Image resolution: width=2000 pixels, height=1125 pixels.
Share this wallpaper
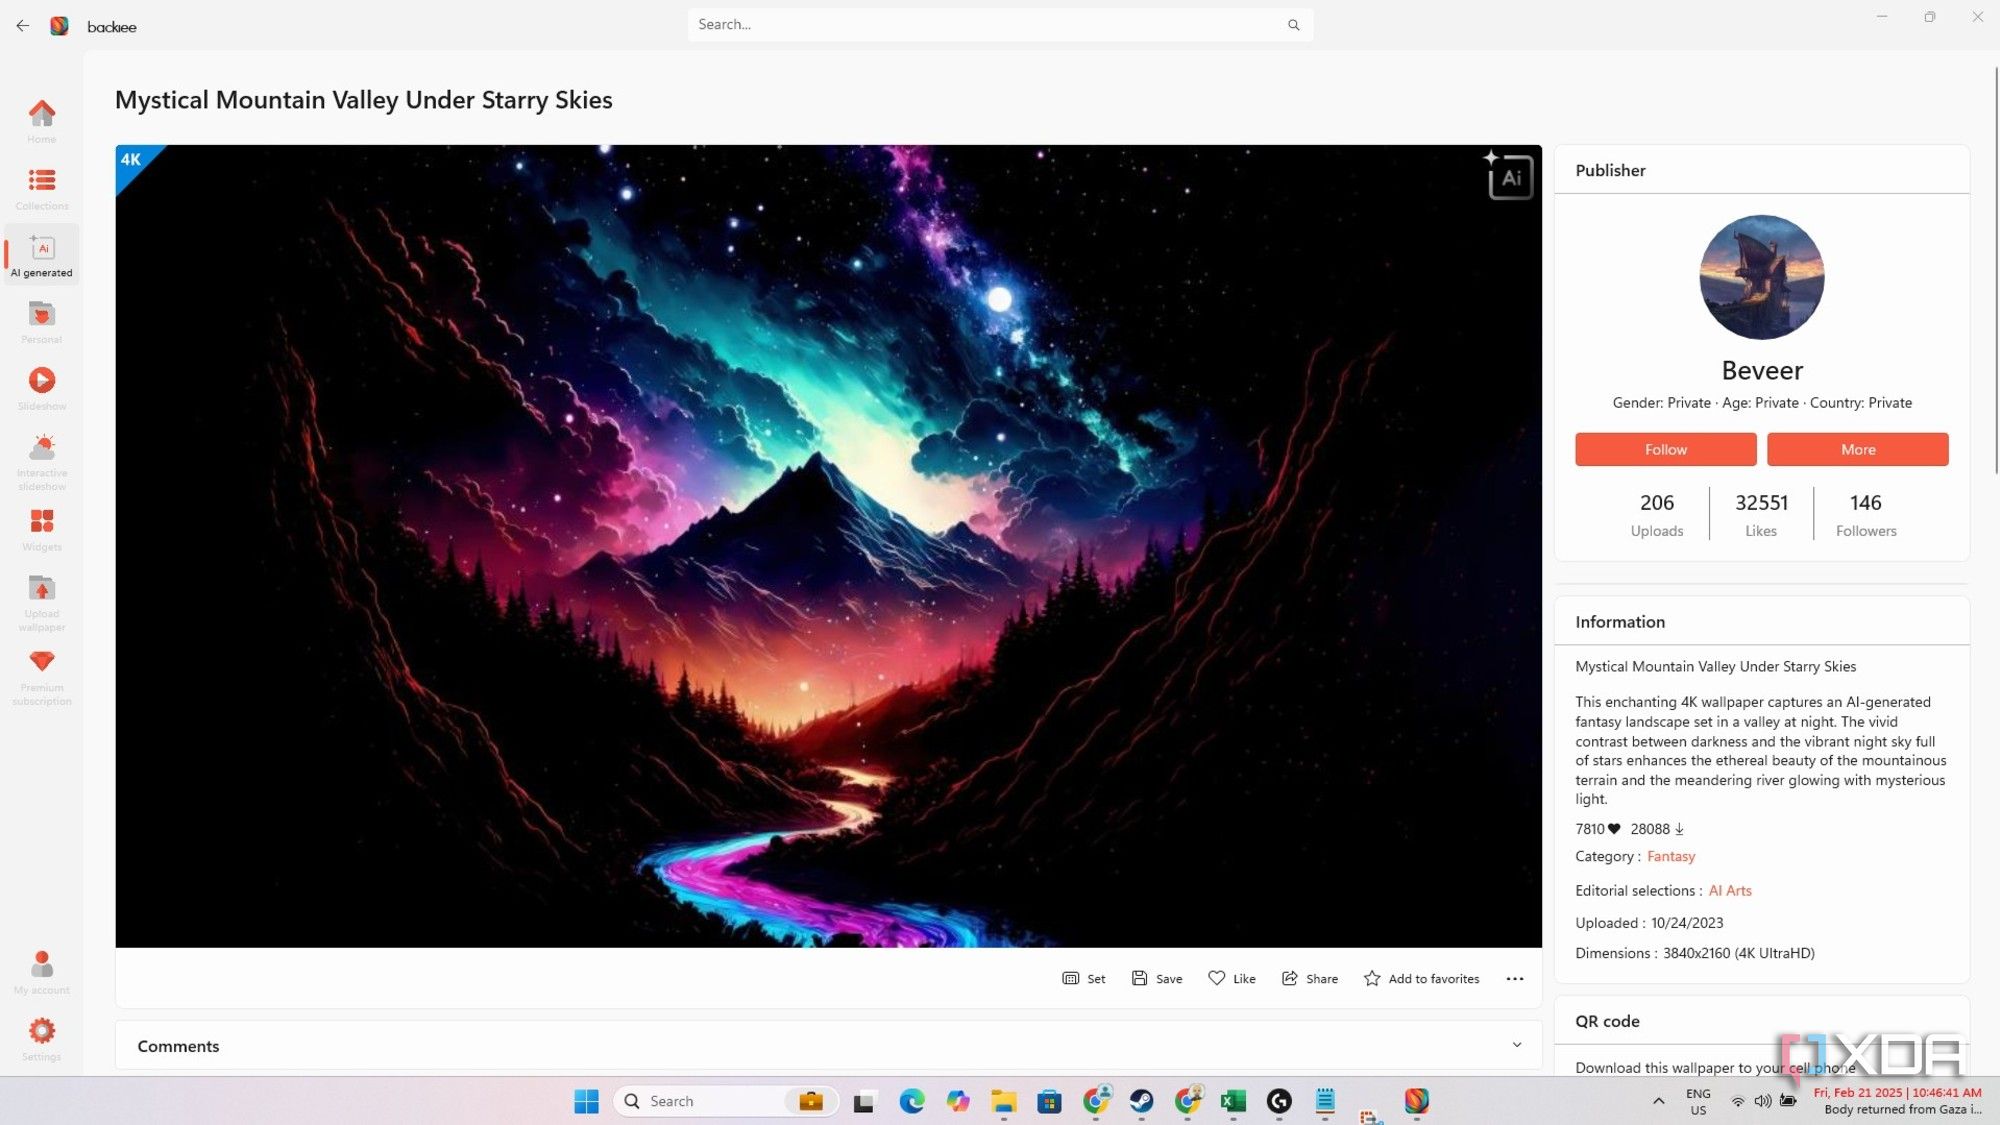(1310, 978)
